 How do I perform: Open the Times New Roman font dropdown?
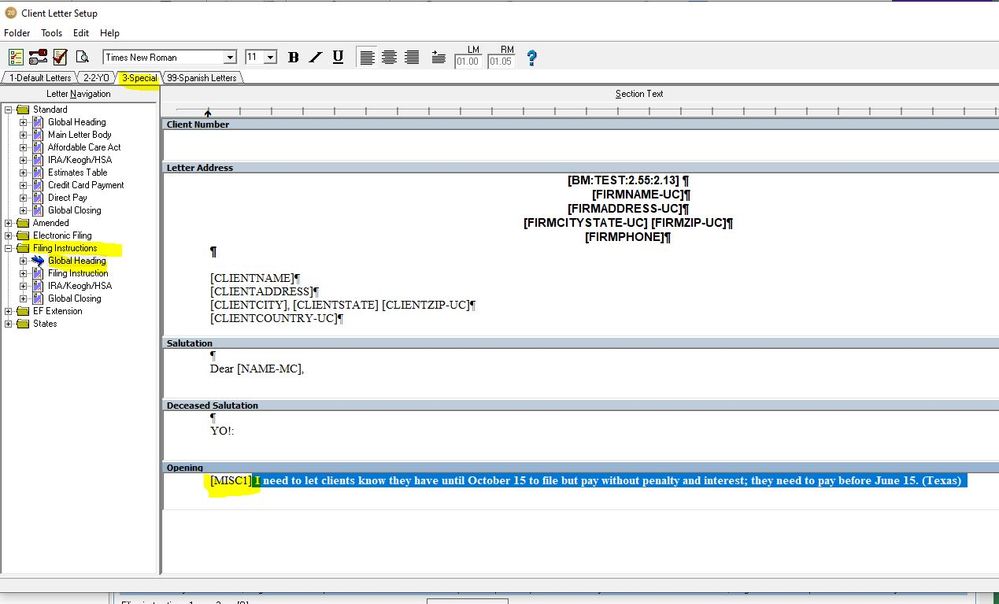tap(230, 58)
